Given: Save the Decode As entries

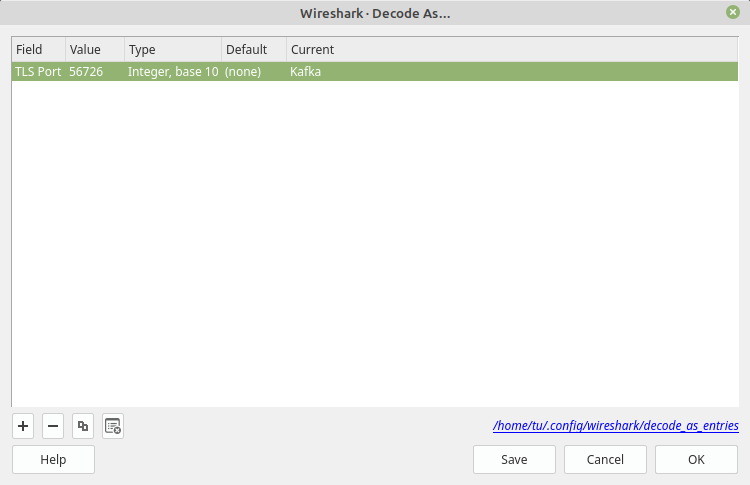Looking at the screenshot, I should (x=514, y=459).
